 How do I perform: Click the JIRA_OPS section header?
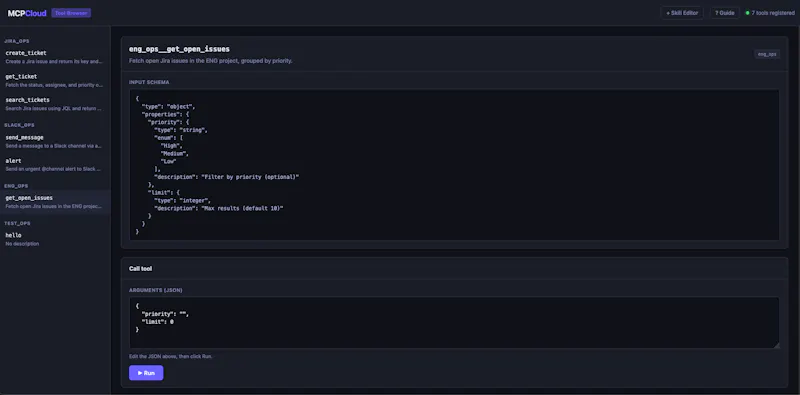pyautogui.click(x=17, y=41)
